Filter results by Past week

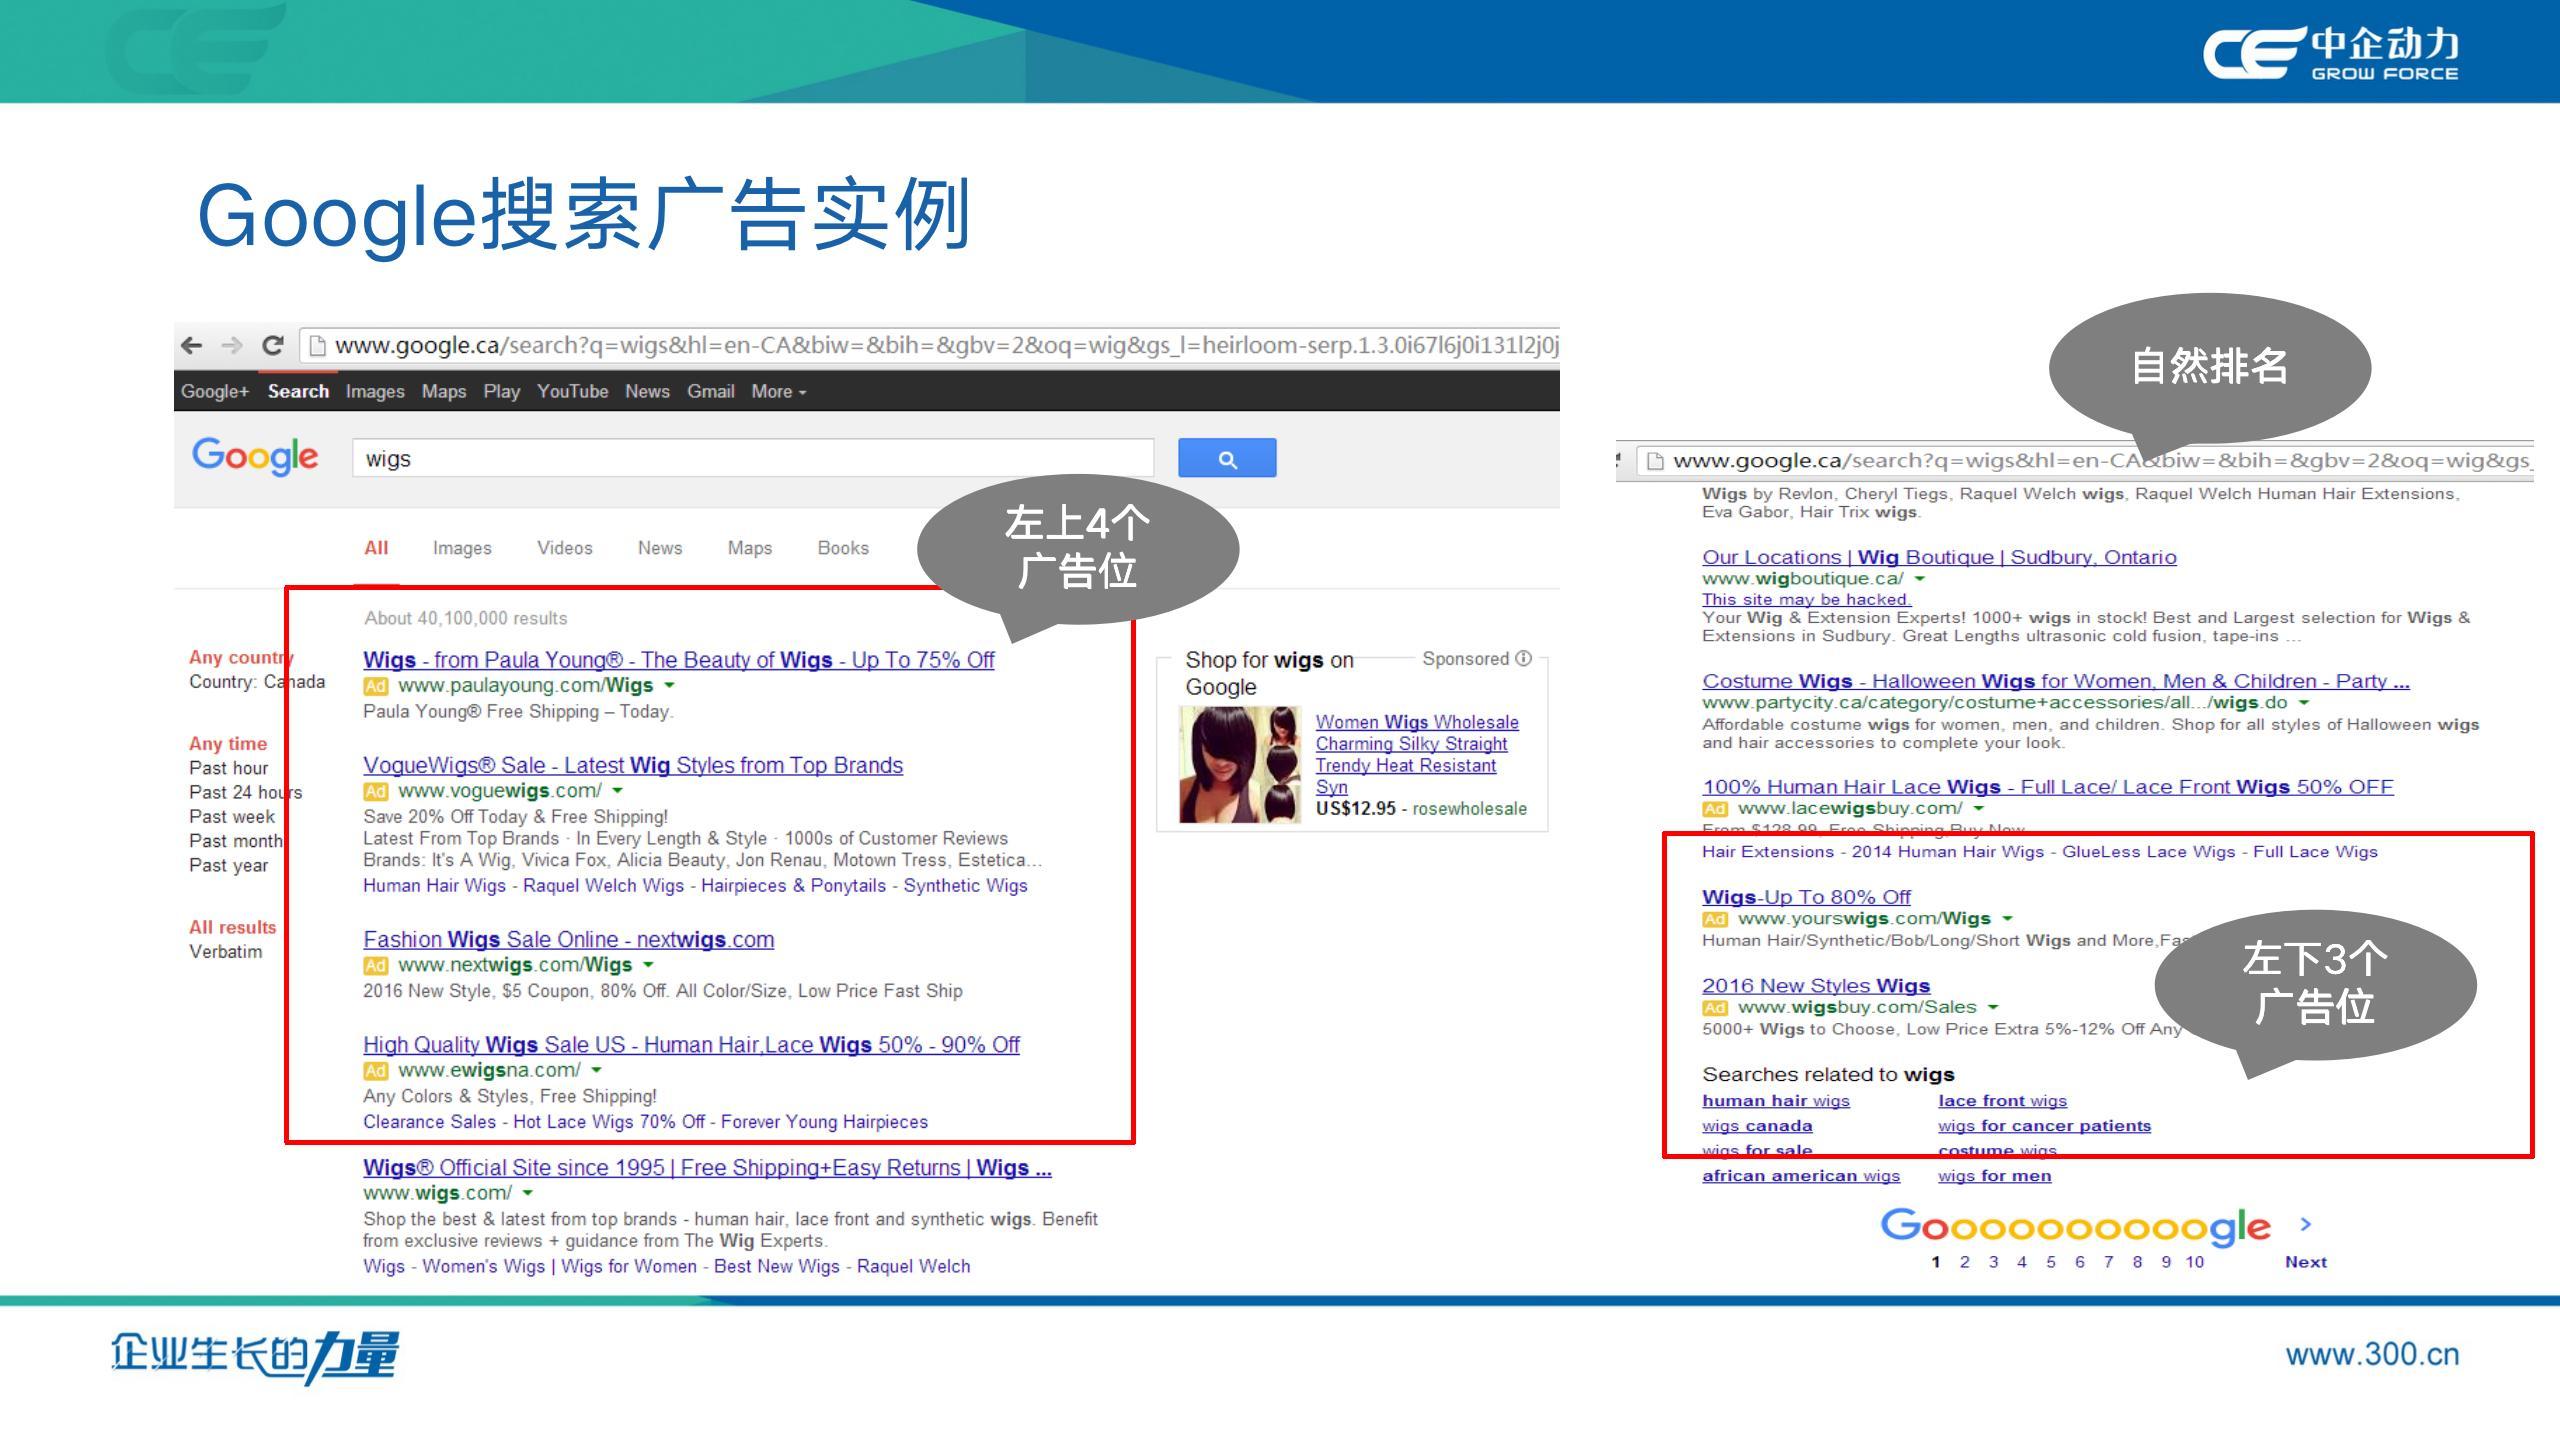coord(232,817)
